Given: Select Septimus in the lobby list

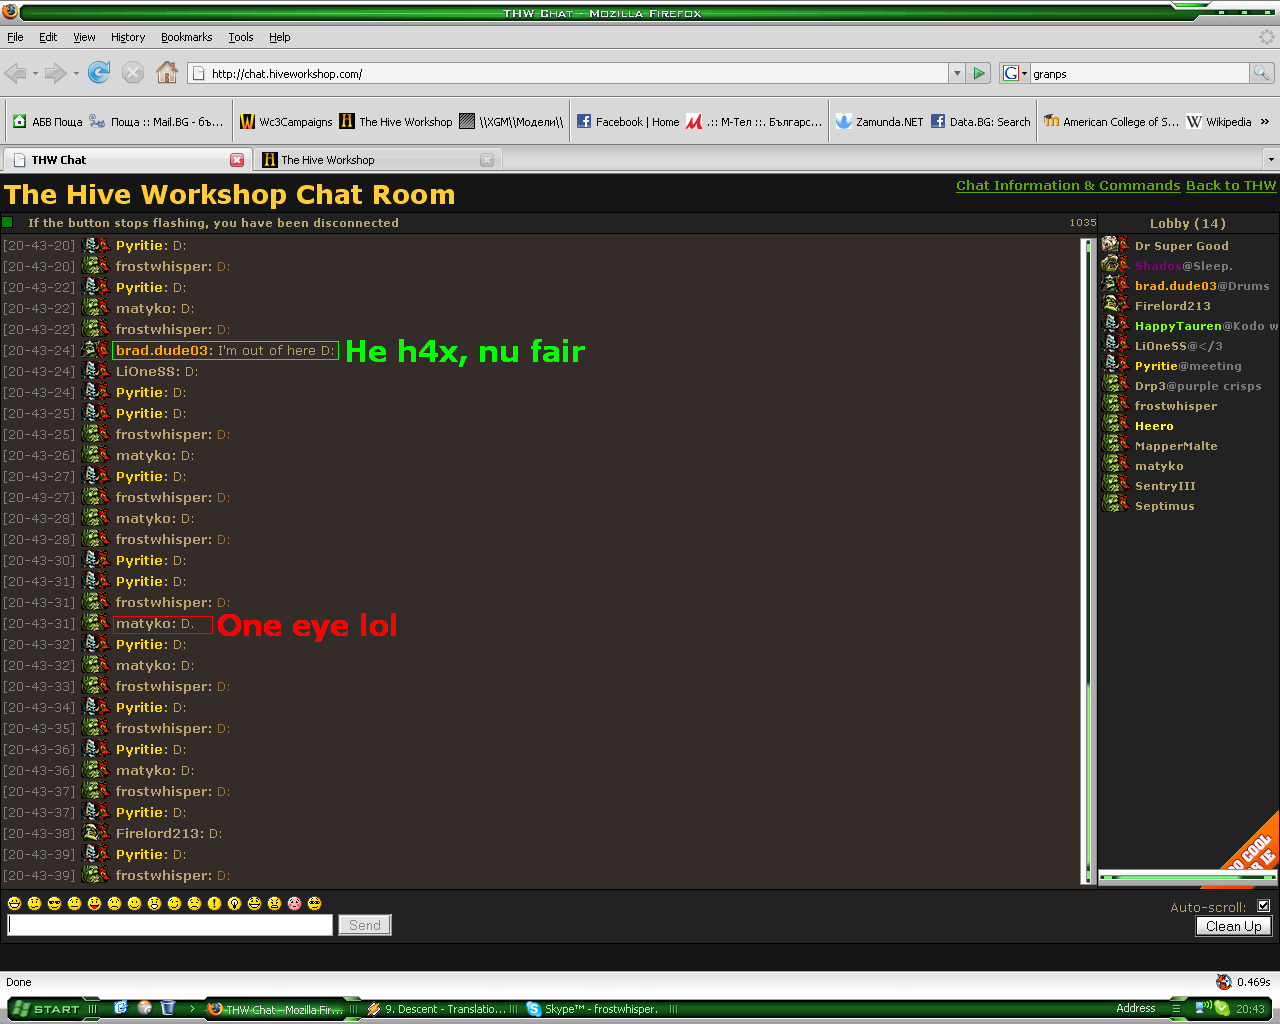Looking at the screenshot, I should click(x=1164, y=506).
